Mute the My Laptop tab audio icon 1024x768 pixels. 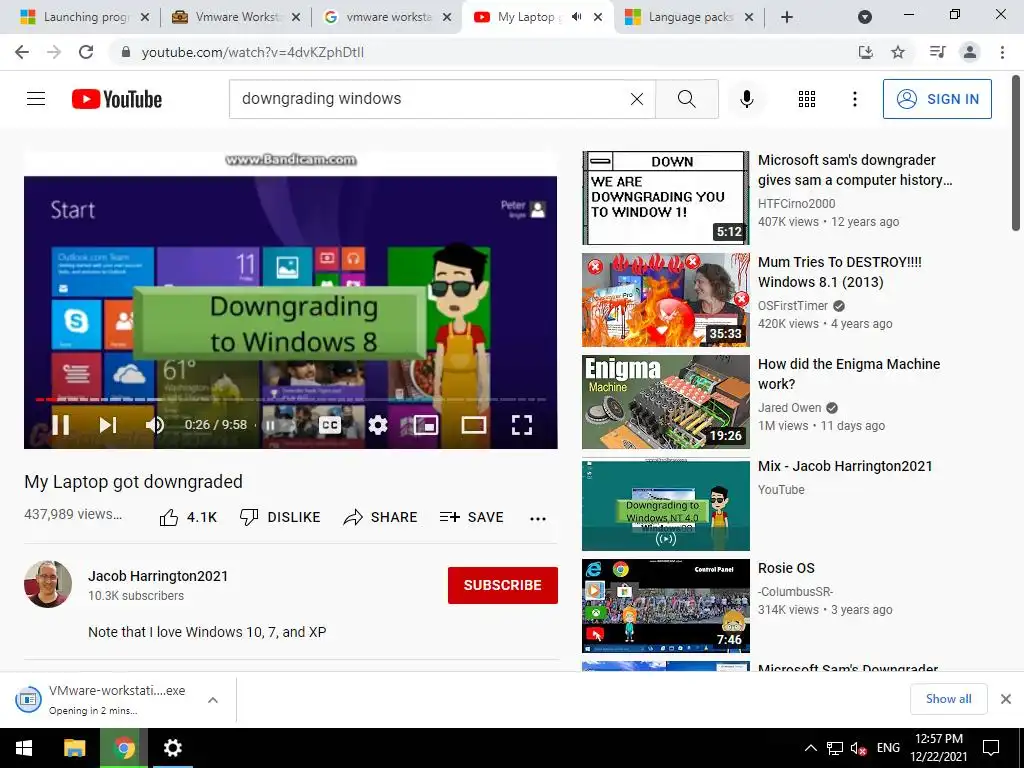pyautogui.click(x=576, y=17)
